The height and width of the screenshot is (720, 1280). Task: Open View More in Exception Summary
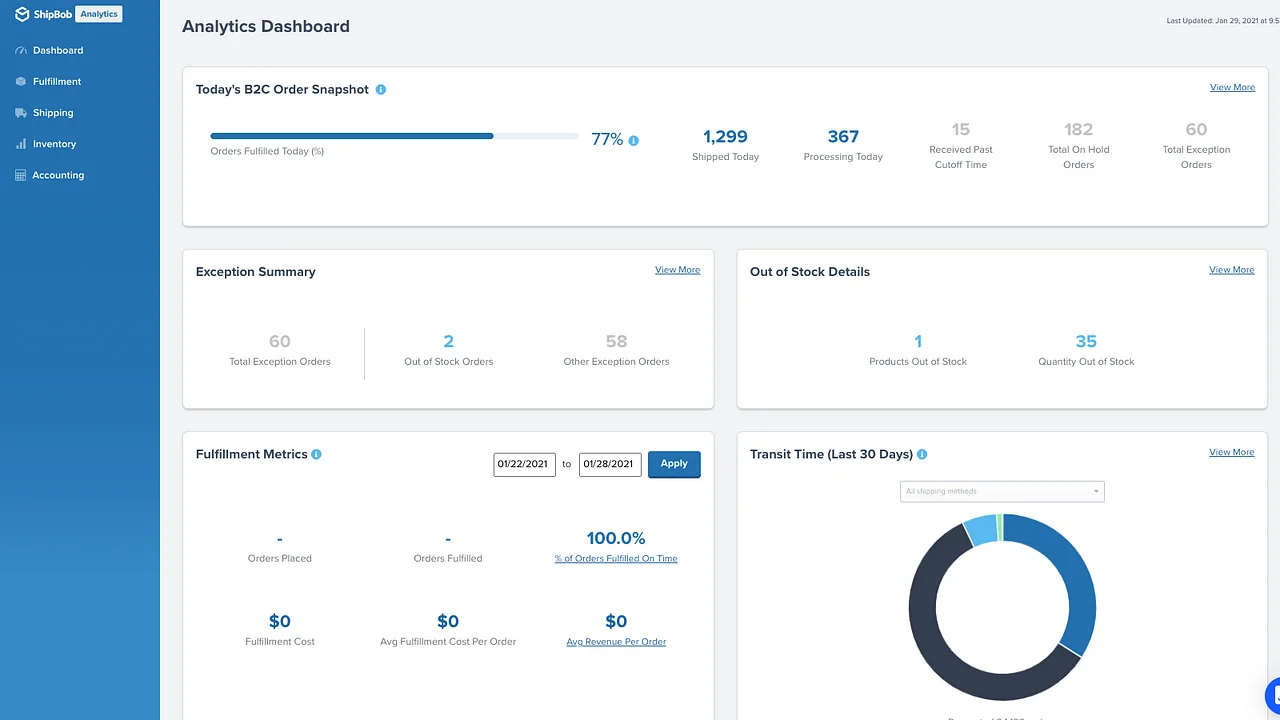(677, 270)
